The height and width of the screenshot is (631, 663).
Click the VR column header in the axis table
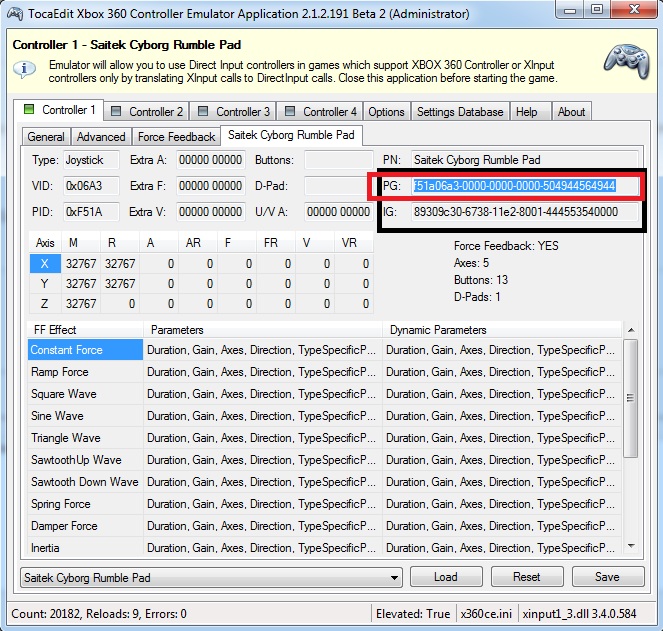tap(354, 243)
